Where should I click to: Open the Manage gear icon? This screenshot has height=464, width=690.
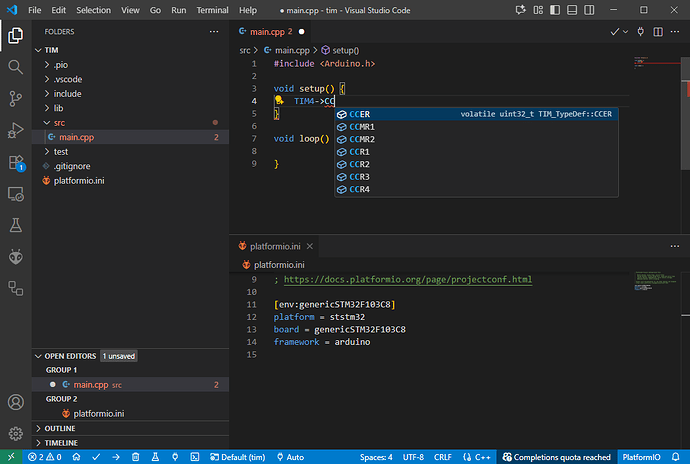tap(15, 434)
